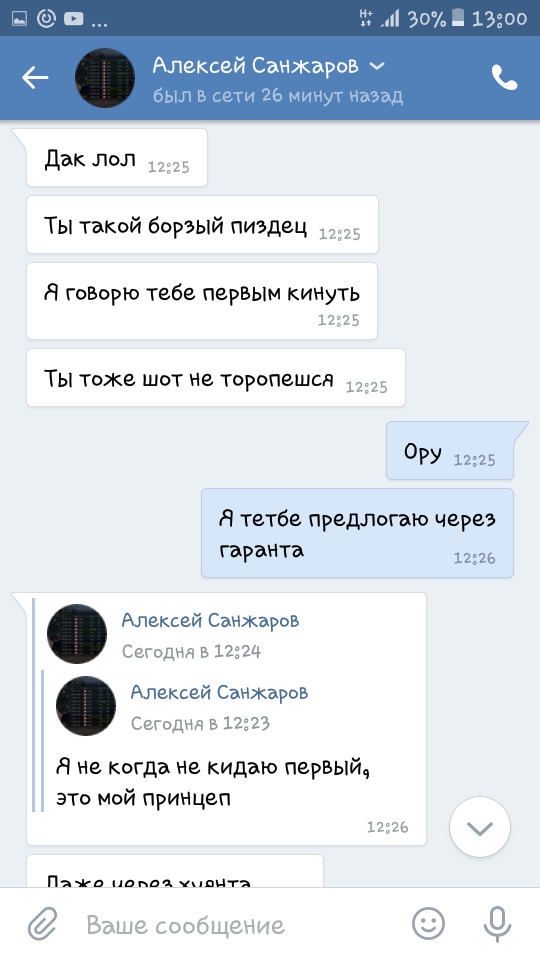
Task: Tap the image notification icon in status bar
Action: (20, 19)
